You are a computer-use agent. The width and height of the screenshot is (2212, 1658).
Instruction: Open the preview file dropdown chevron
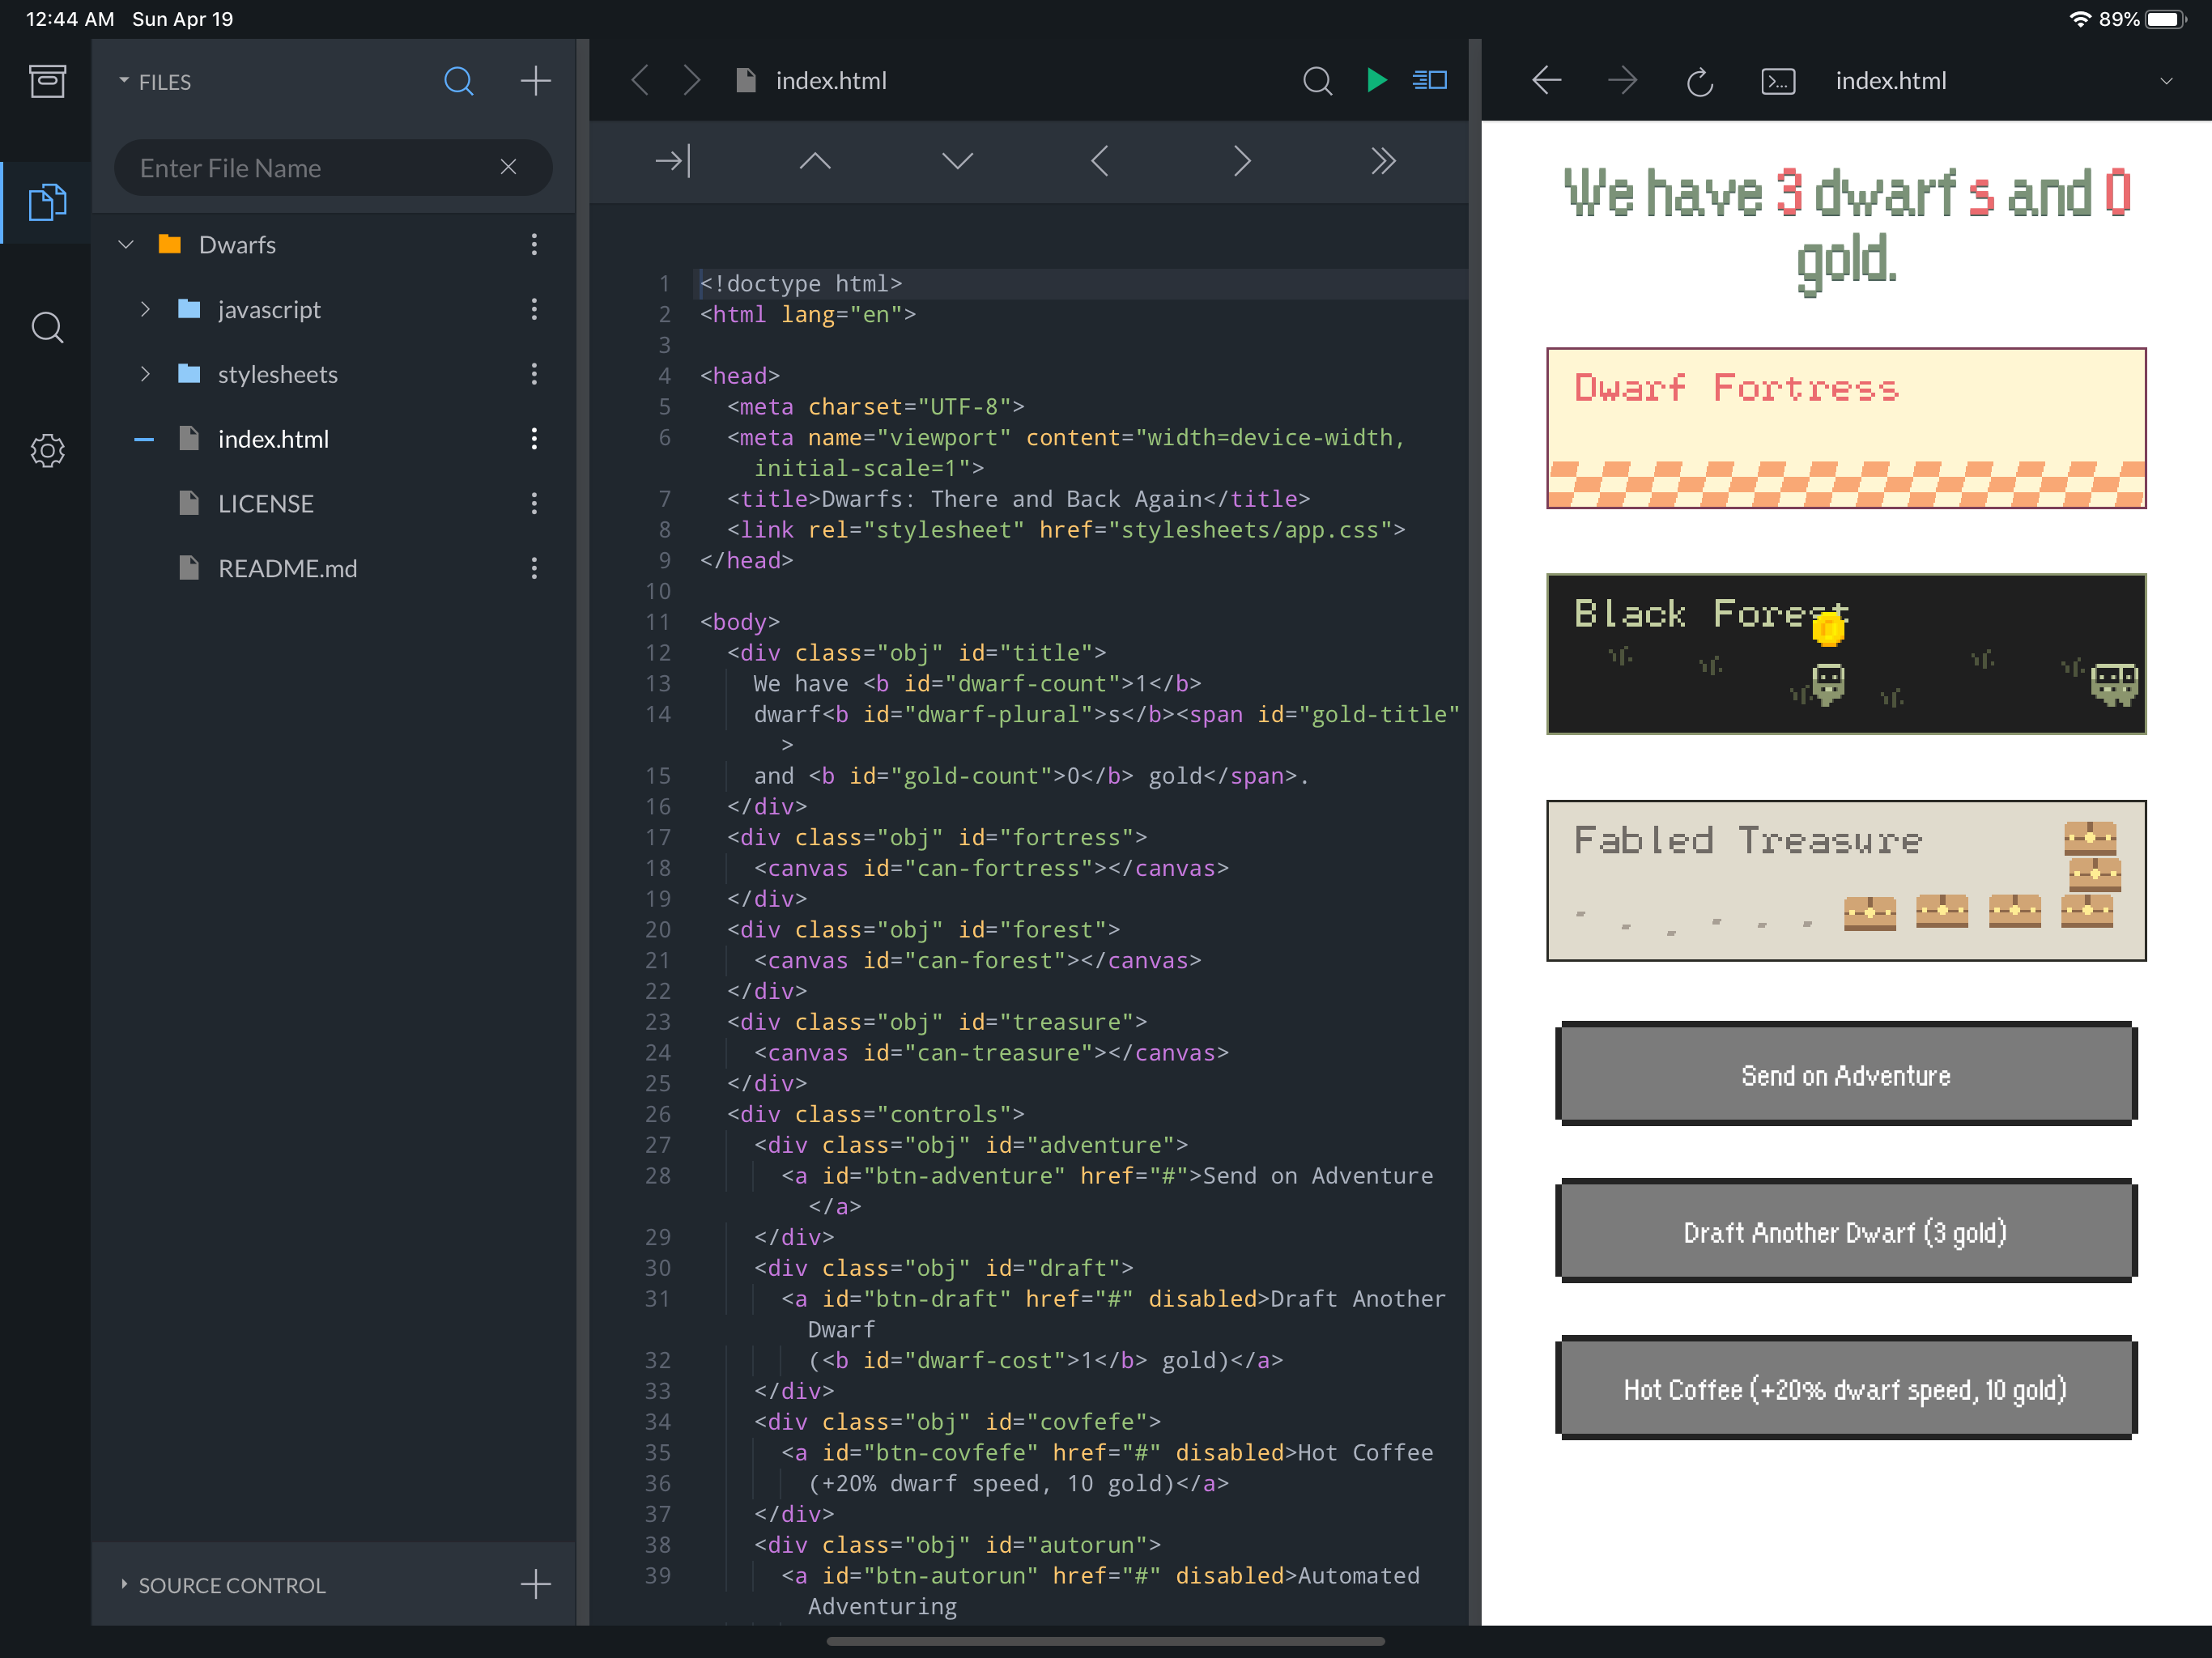pos(2165,81)
